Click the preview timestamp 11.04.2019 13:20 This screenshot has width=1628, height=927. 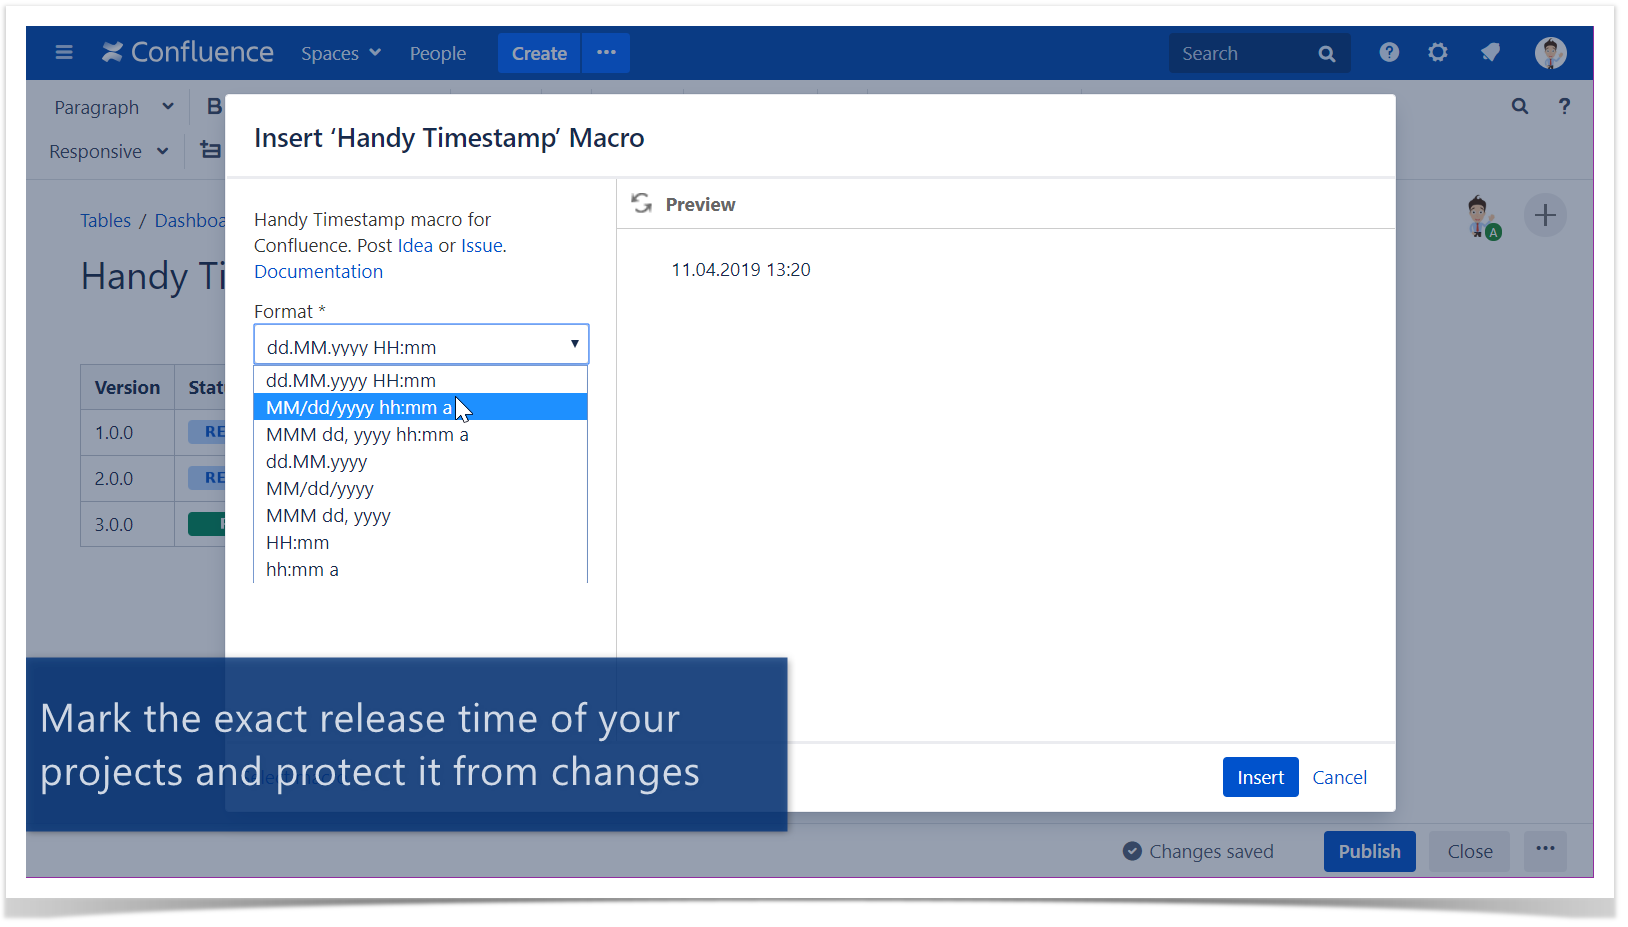click(x=740, y=270)
